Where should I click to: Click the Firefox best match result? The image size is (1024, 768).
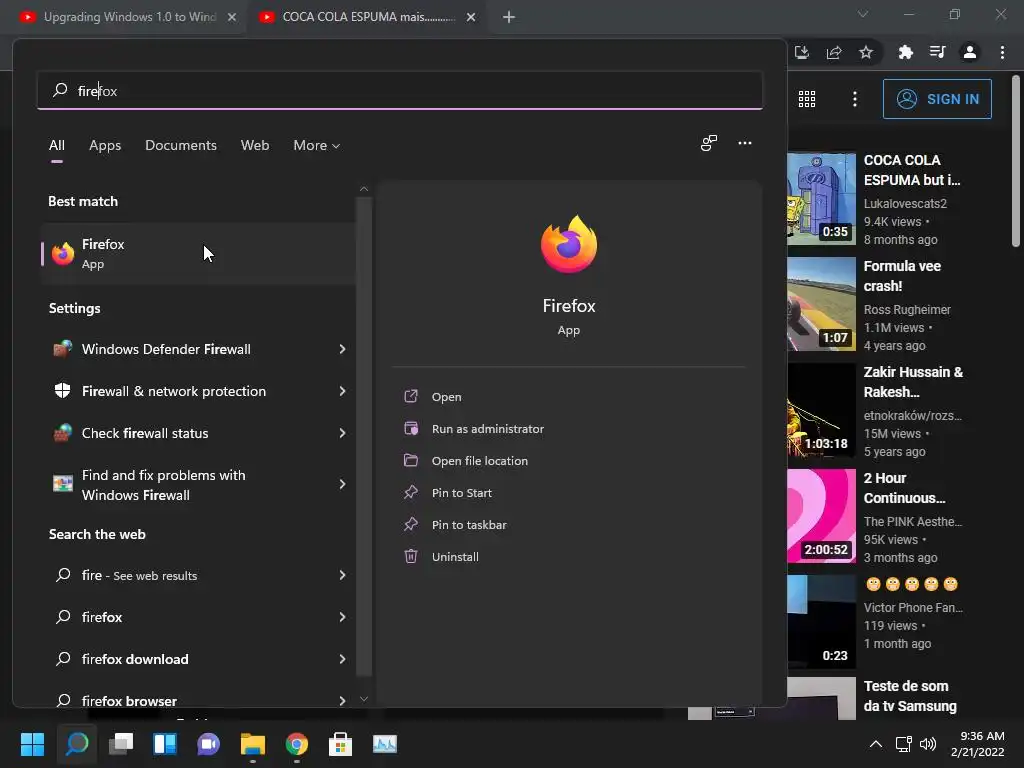click(x=198, y=253)
